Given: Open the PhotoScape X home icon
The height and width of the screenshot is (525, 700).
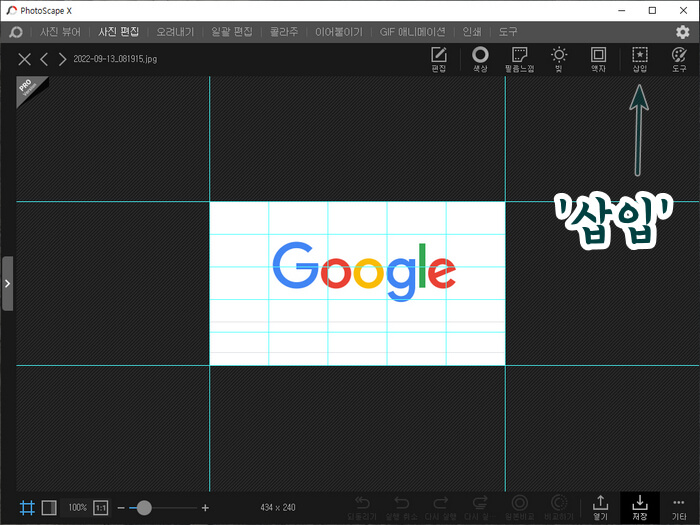Looking at the screenshot, I should click(x=16, y=32).
